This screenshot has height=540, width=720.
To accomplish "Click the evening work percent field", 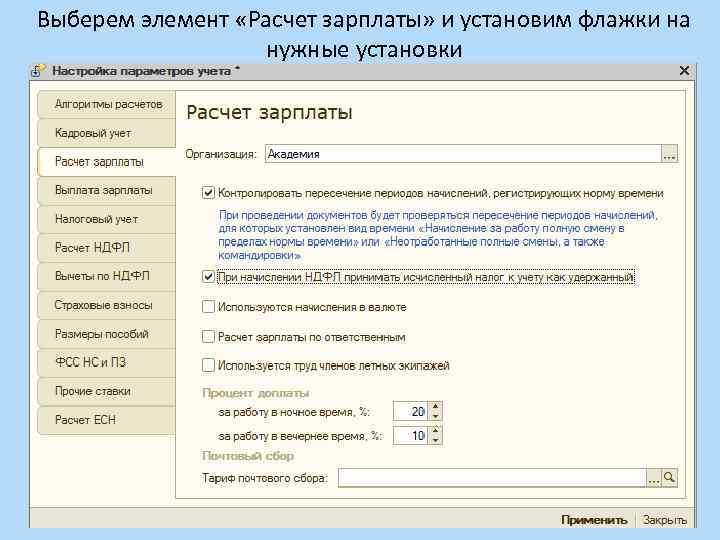I will click(410, 435).
